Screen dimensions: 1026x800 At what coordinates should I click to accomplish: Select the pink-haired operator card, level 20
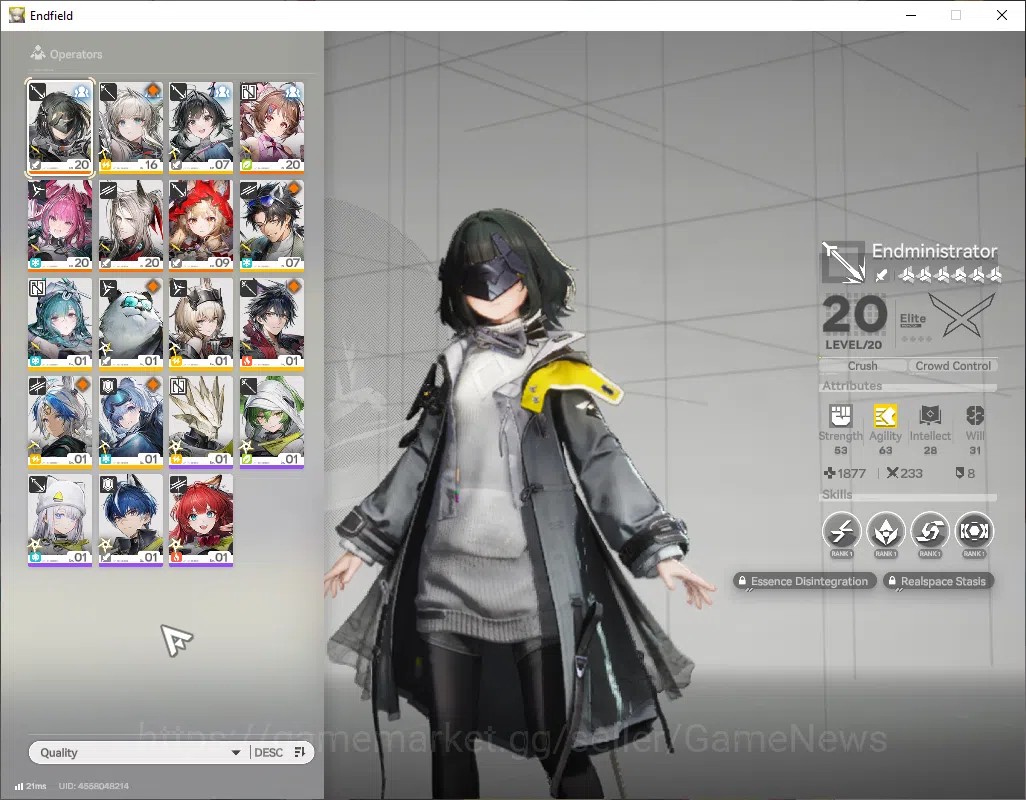tap(60, 226)
